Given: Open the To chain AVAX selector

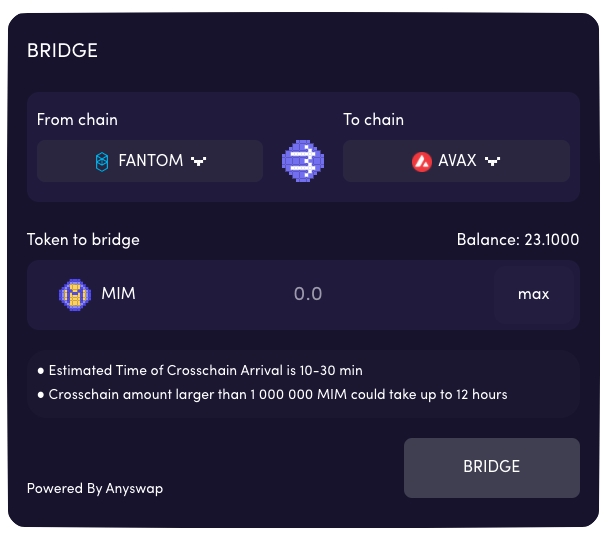Looking at the screenshot, I should coord(456,161).
